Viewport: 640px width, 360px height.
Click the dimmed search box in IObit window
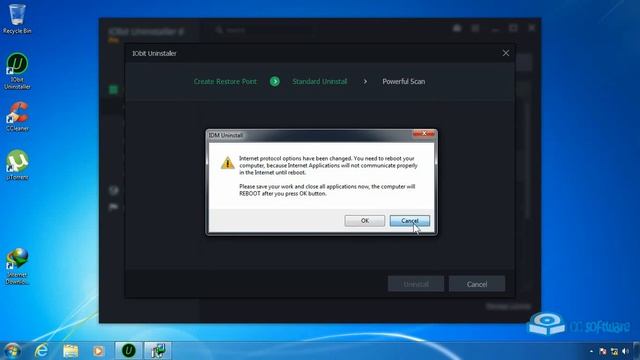tap(265, 30)
